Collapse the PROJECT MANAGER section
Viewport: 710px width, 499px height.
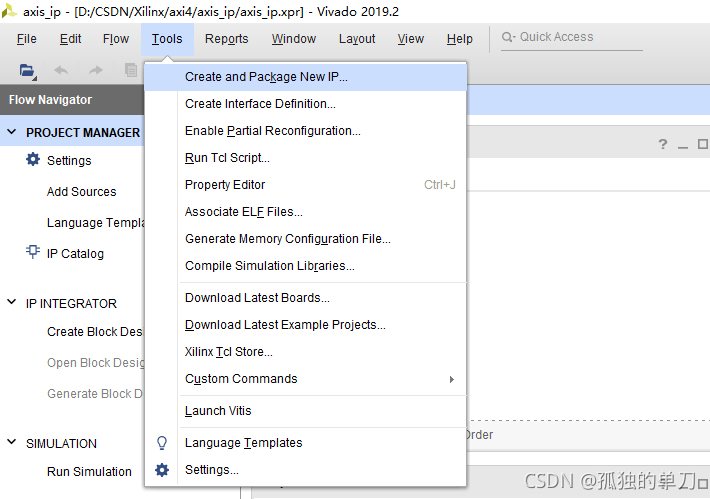[x=12, y=132]
